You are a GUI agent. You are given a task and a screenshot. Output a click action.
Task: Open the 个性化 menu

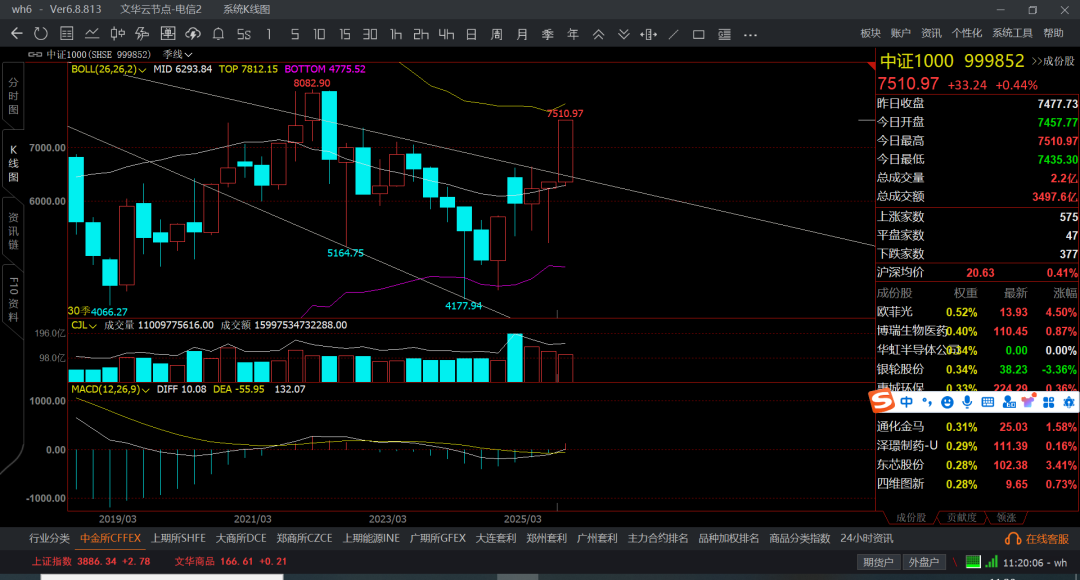966,33
